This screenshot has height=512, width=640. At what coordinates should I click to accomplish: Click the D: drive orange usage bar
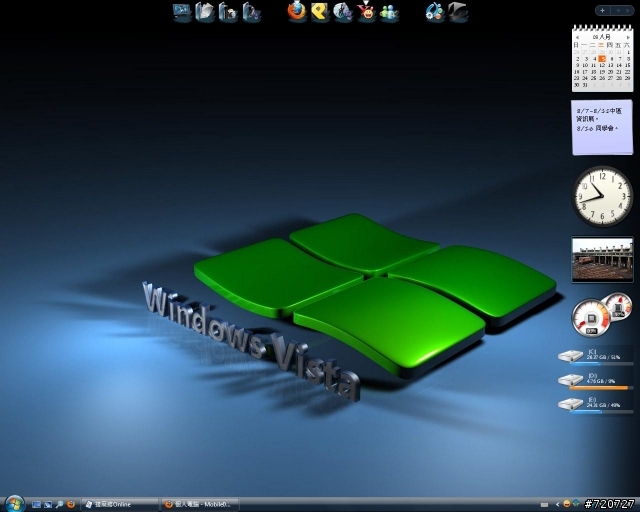602,388
